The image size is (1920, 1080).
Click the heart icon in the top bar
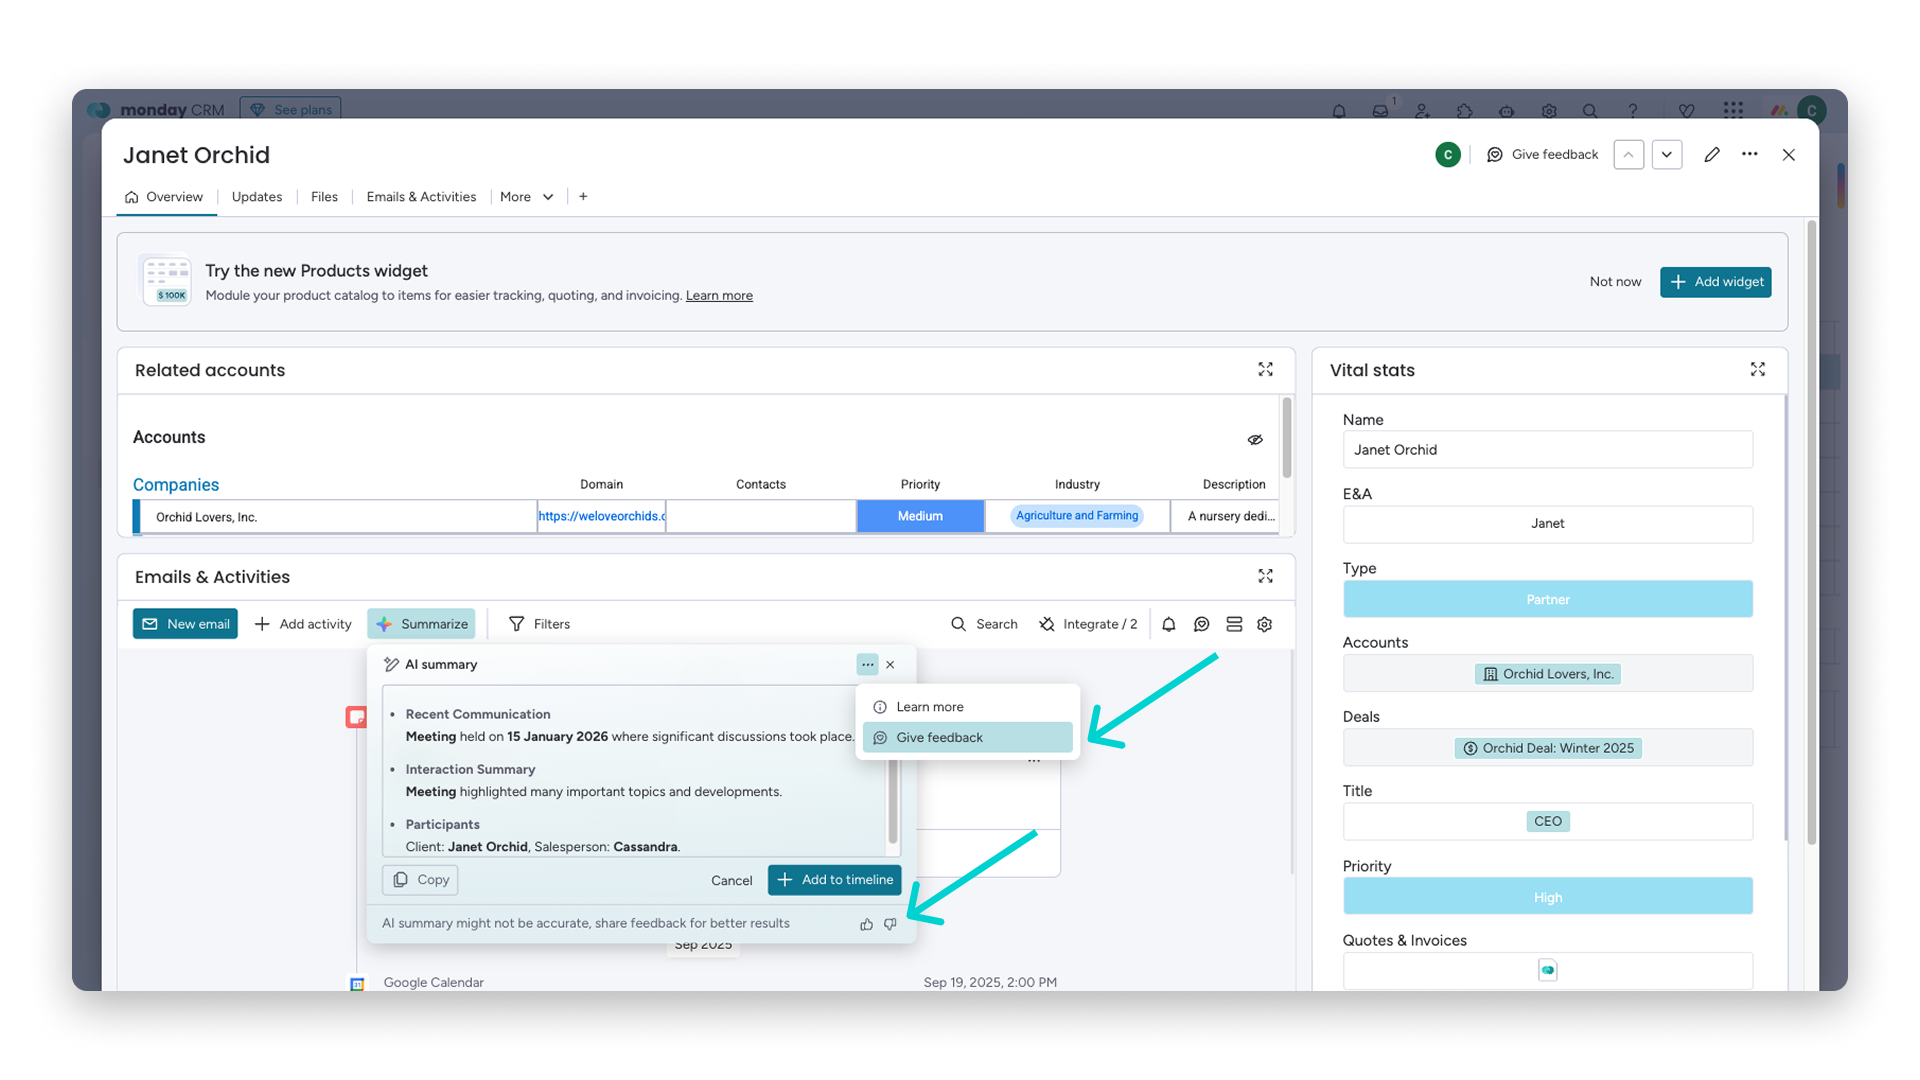point(1687,111)
